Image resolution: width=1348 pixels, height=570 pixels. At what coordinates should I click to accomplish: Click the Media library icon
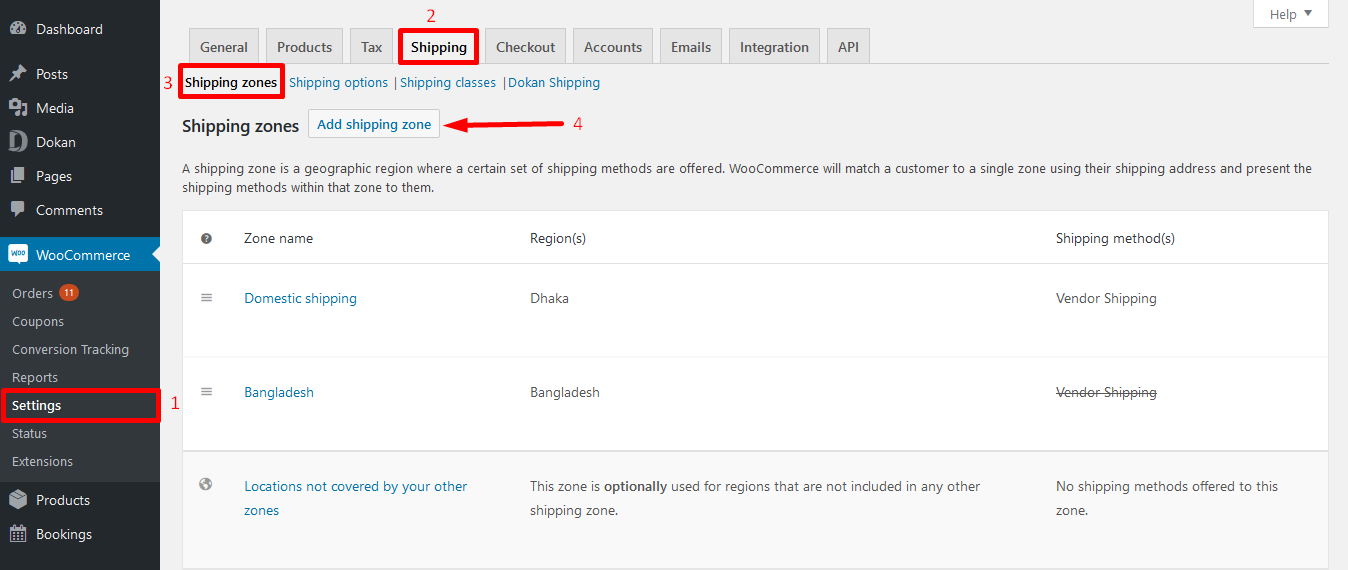pos(18,108)
